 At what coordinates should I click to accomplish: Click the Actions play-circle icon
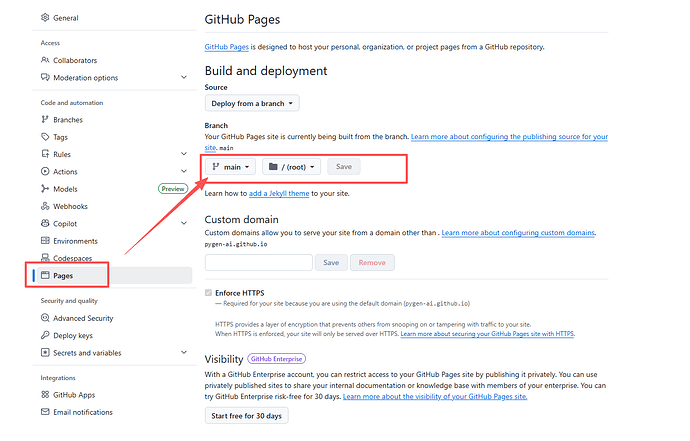[x=45, y=171]
